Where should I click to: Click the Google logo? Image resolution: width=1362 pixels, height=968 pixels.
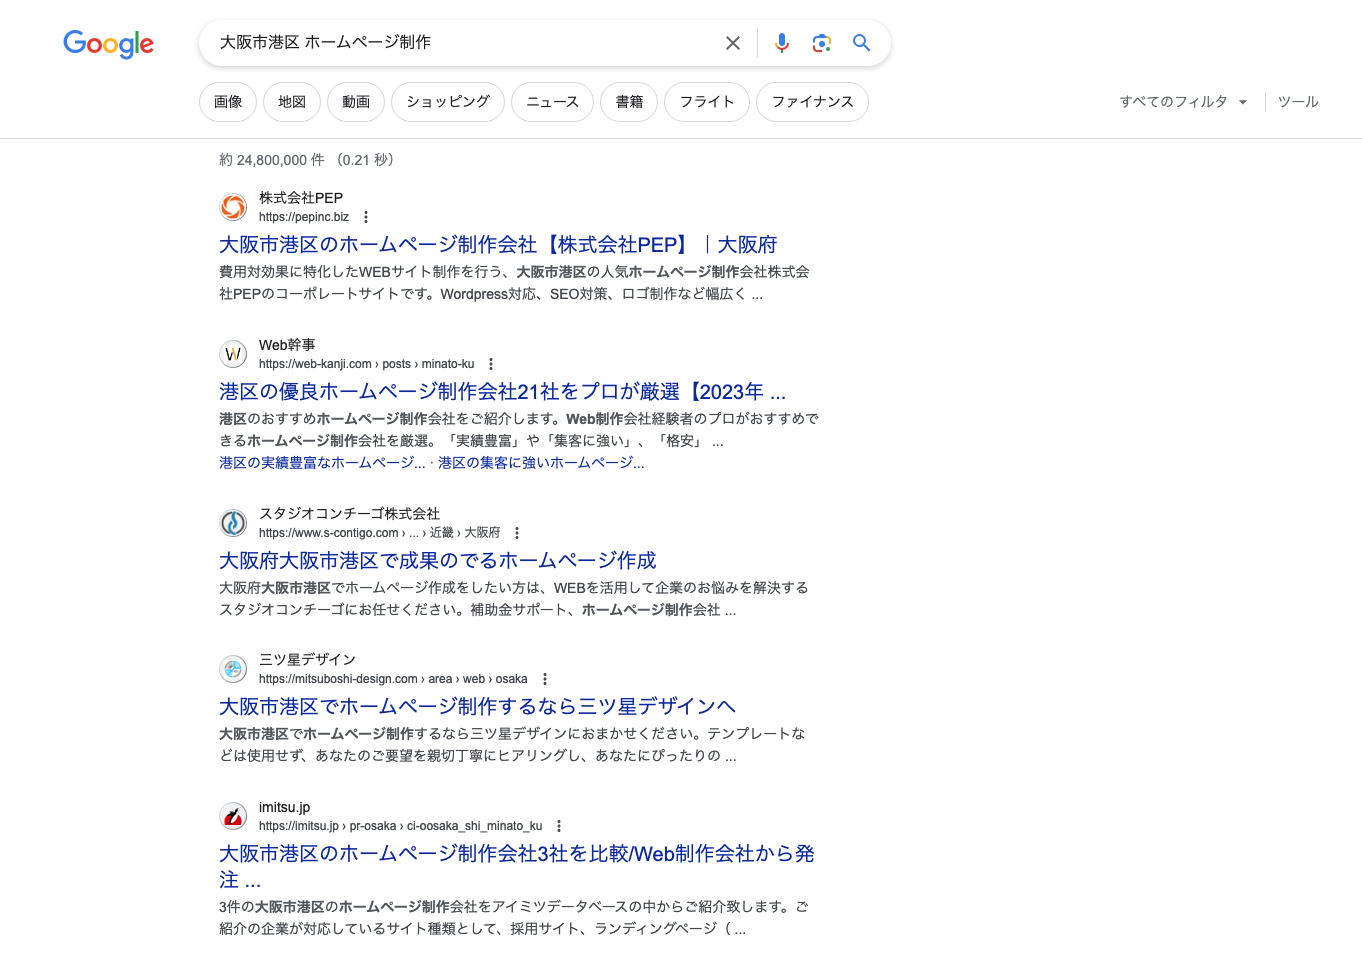click(108, 43)
